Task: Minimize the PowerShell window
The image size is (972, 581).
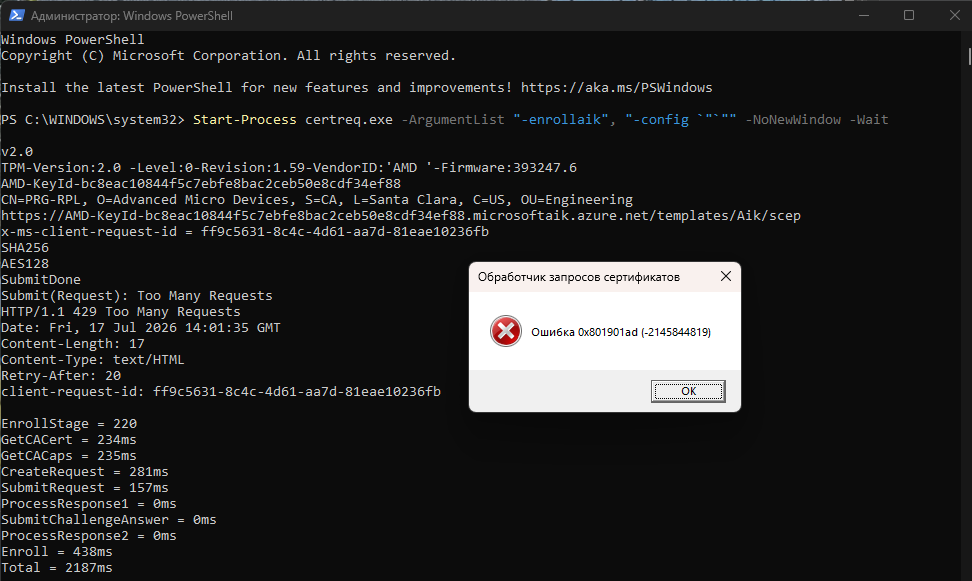Action: point(864,16)
